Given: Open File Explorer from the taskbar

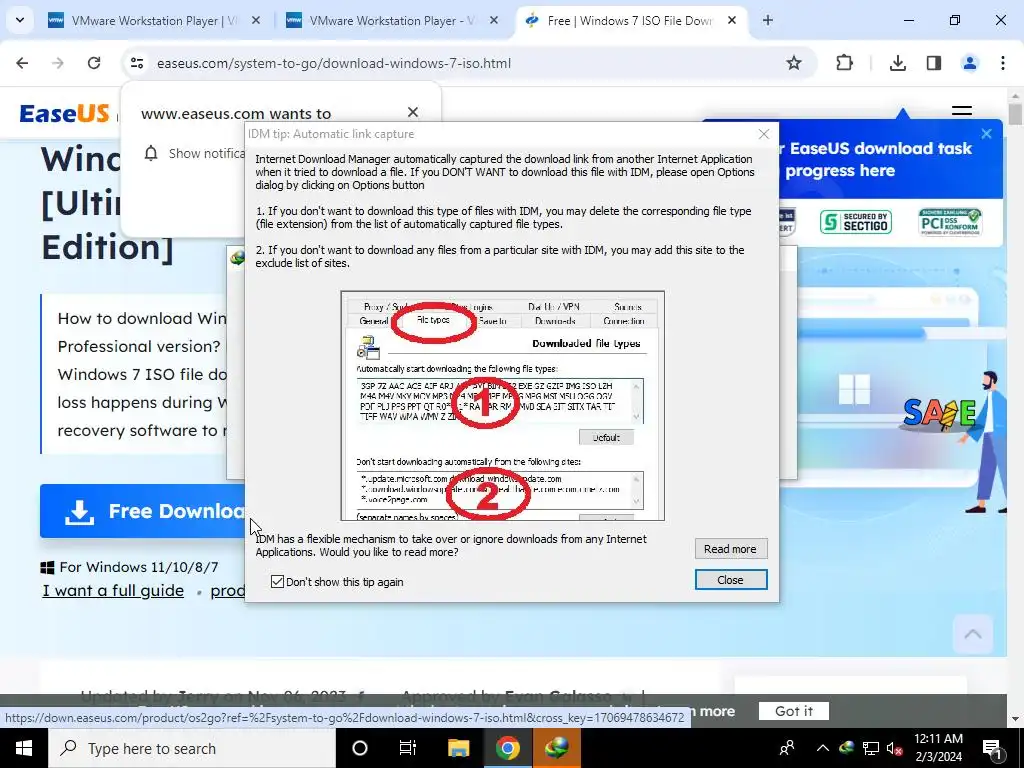Looking at the screenshot, I should pos(458,748).
